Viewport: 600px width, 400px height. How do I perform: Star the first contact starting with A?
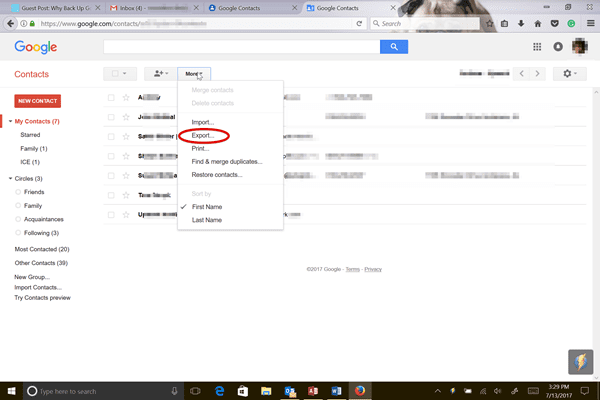click(126, 97)
